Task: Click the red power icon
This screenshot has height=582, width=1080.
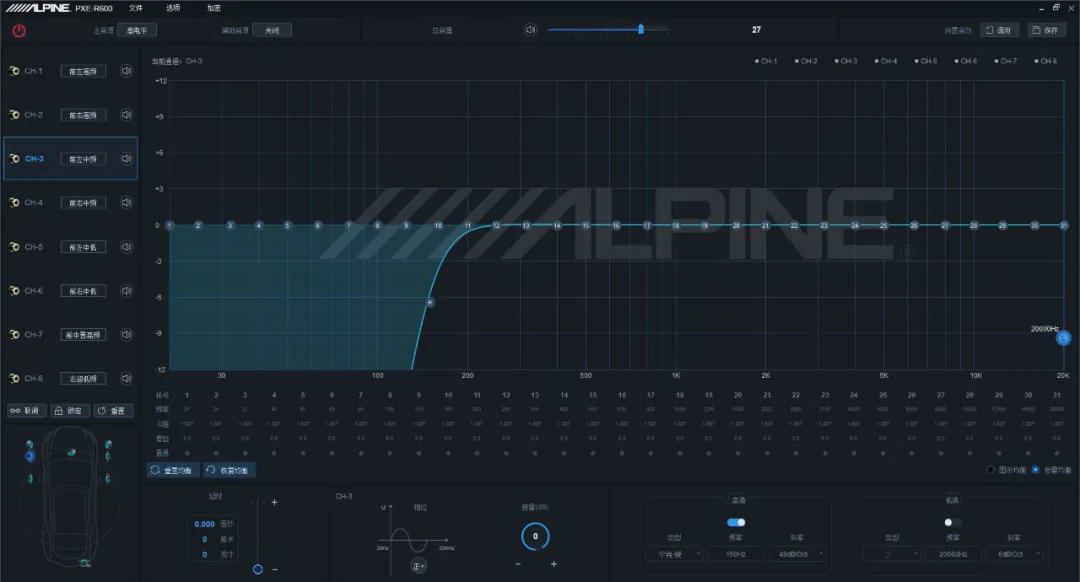Action: pos(19,30)
